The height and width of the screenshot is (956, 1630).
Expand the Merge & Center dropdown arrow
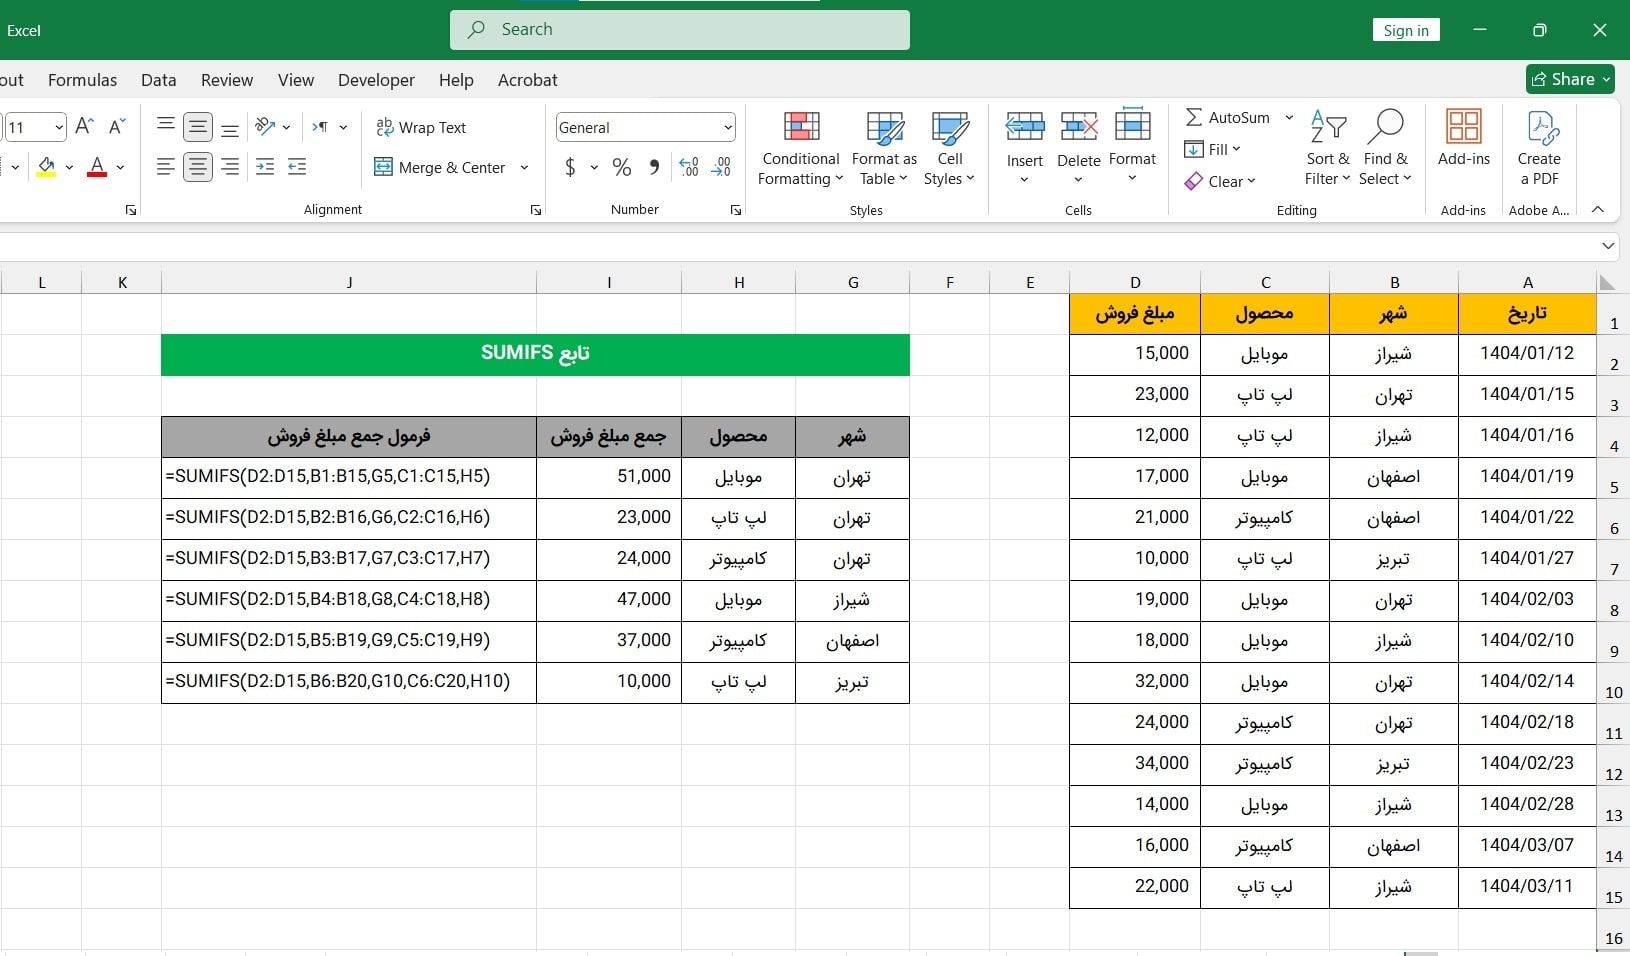pos(524,167)
